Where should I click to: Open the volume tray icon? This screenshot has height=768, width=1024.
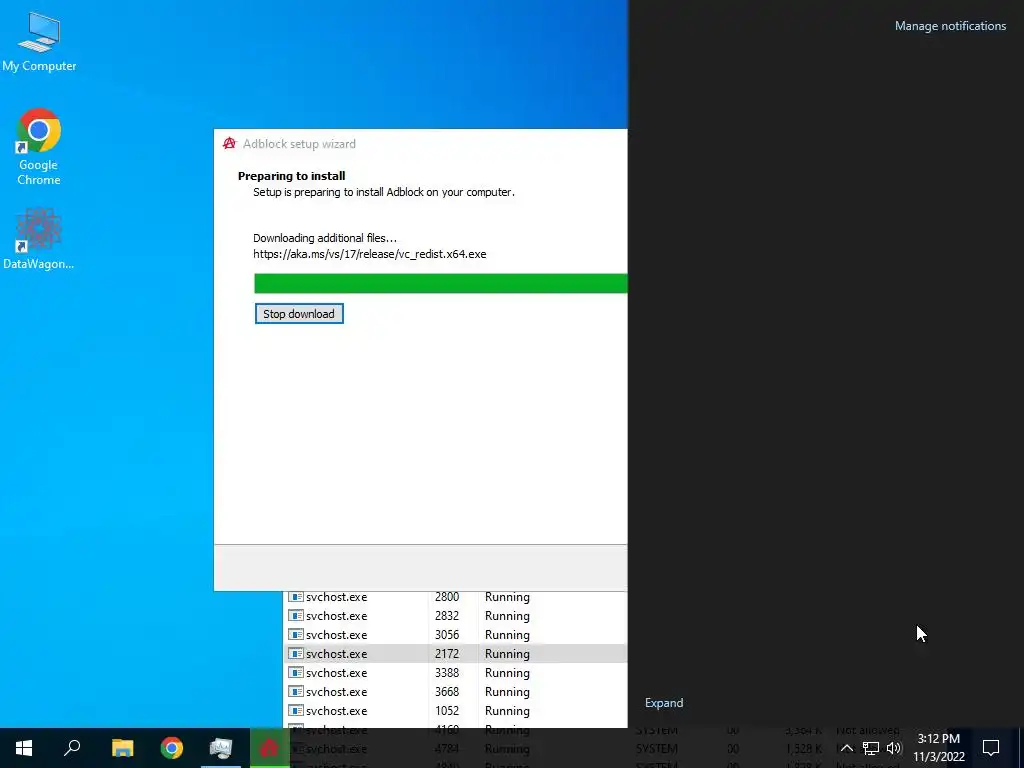coord(893,748)
